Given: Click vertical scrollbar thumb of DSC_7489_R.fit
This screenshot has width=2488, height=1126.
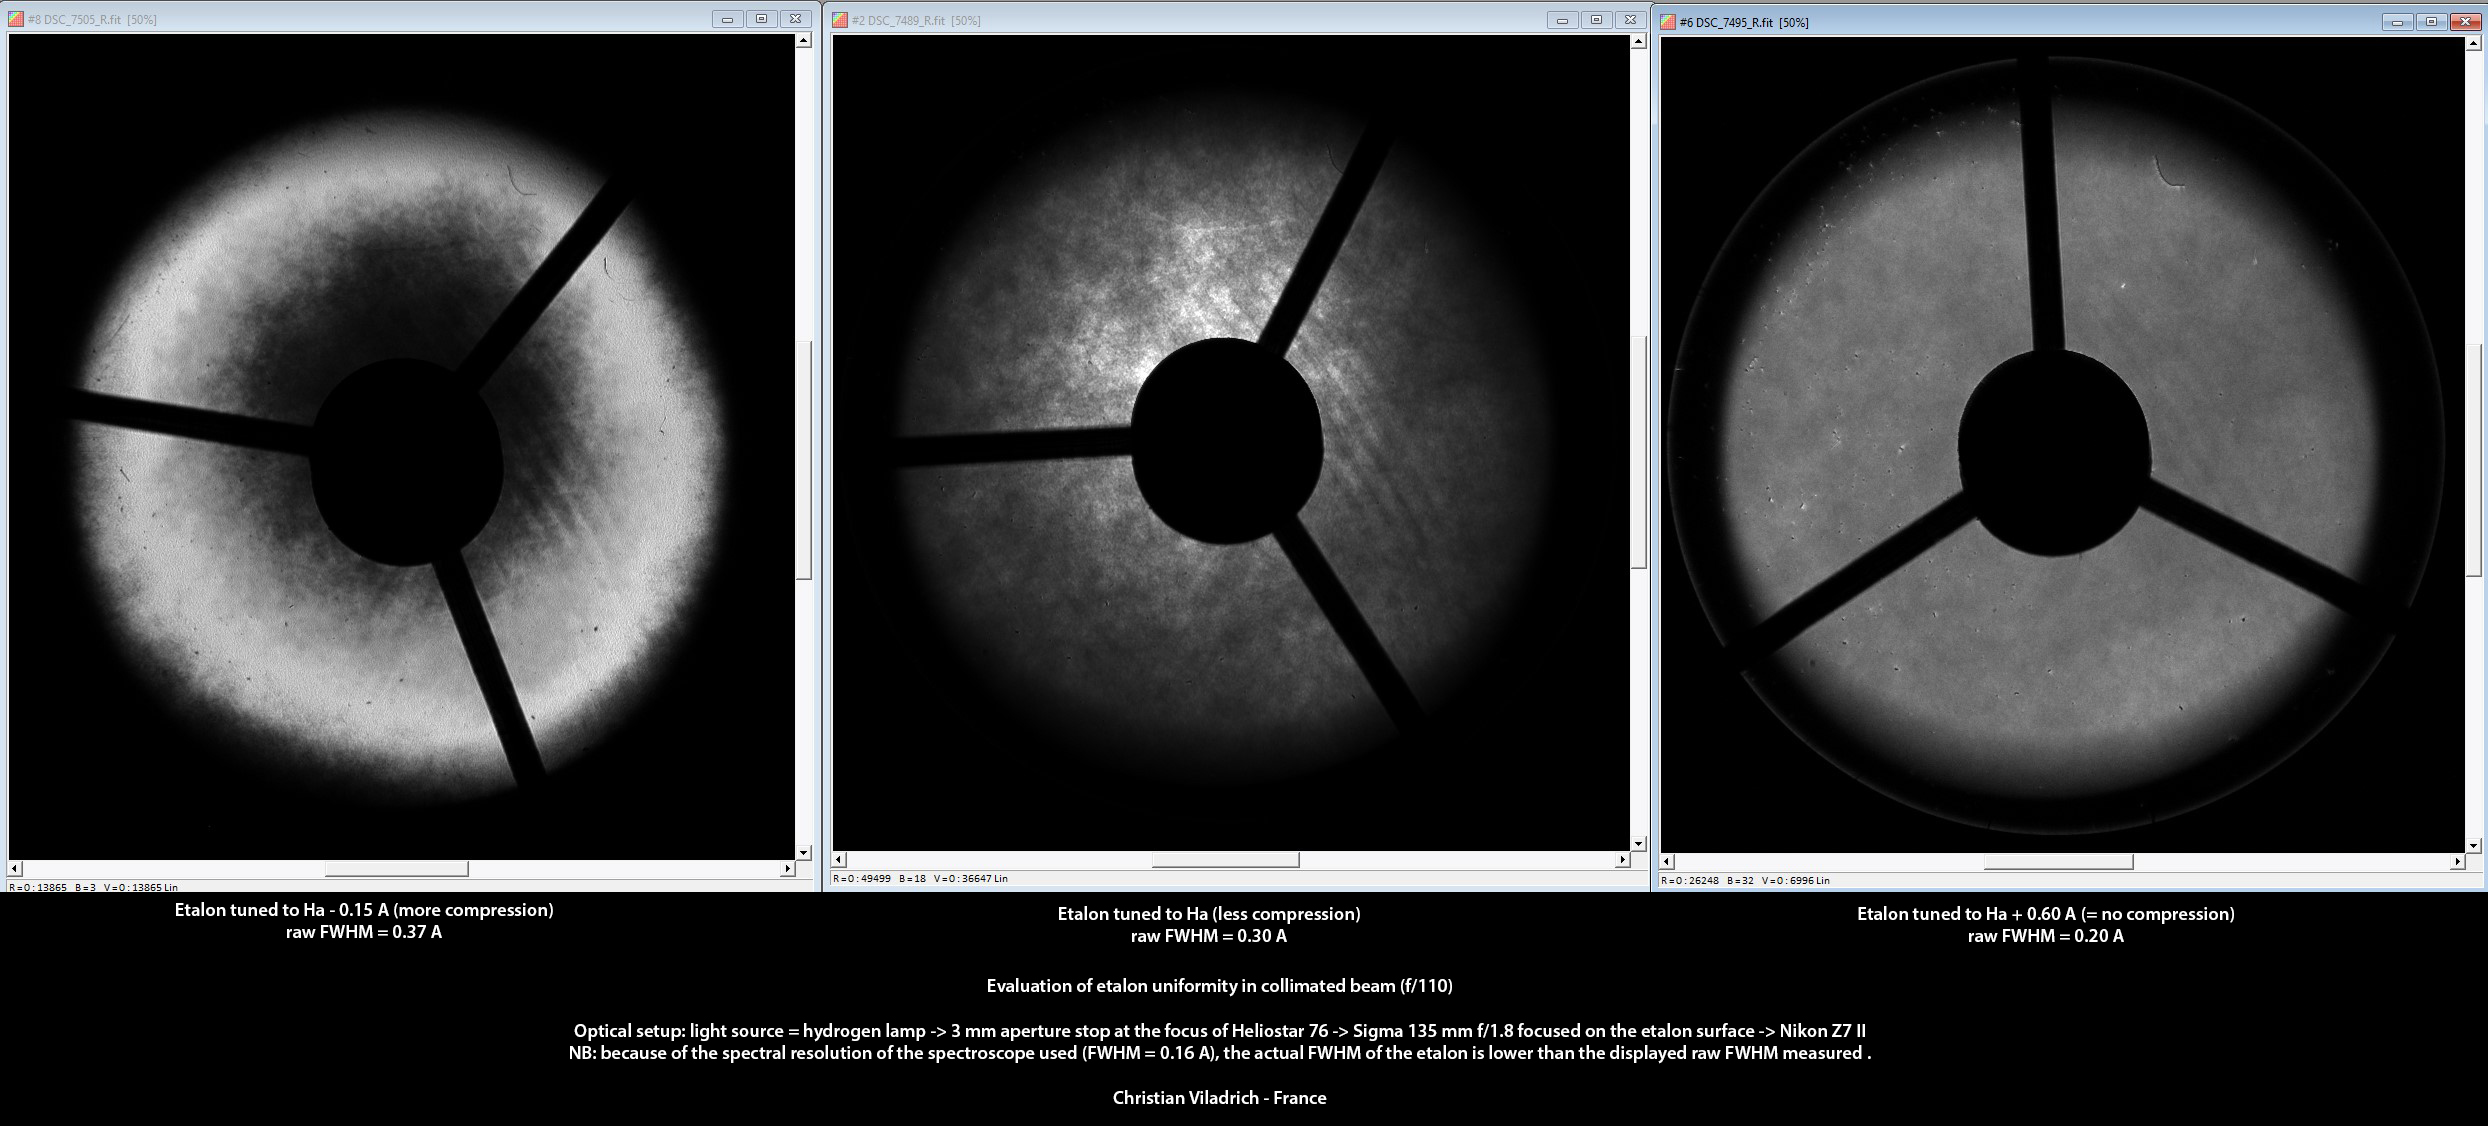Looking at the screenshot, I should (1638, 452).
